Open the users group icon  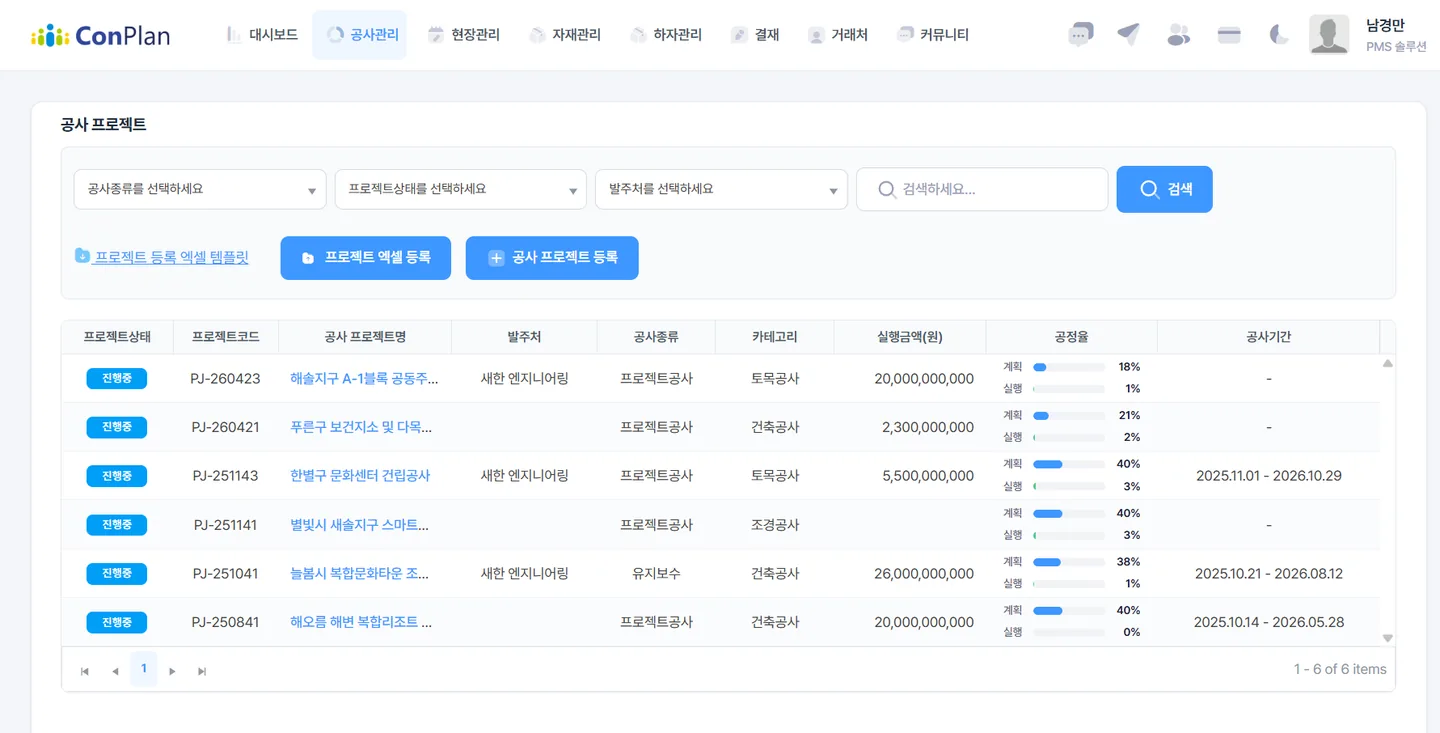[x=1179, y=35]
